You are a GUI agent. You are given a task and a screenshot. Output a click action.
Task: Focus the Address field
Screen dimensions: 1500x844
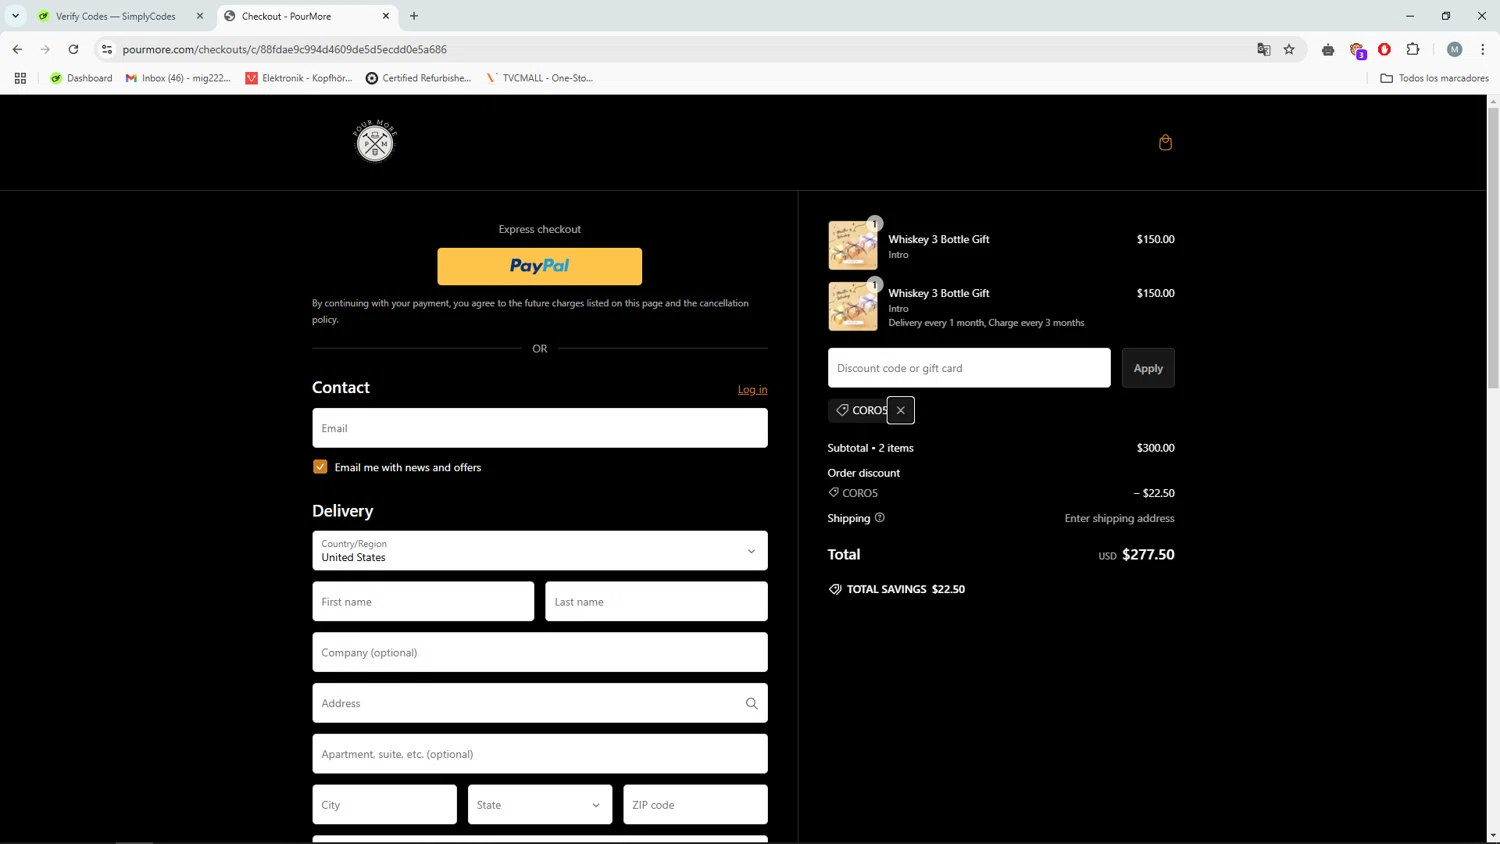[x=540, y=703]
